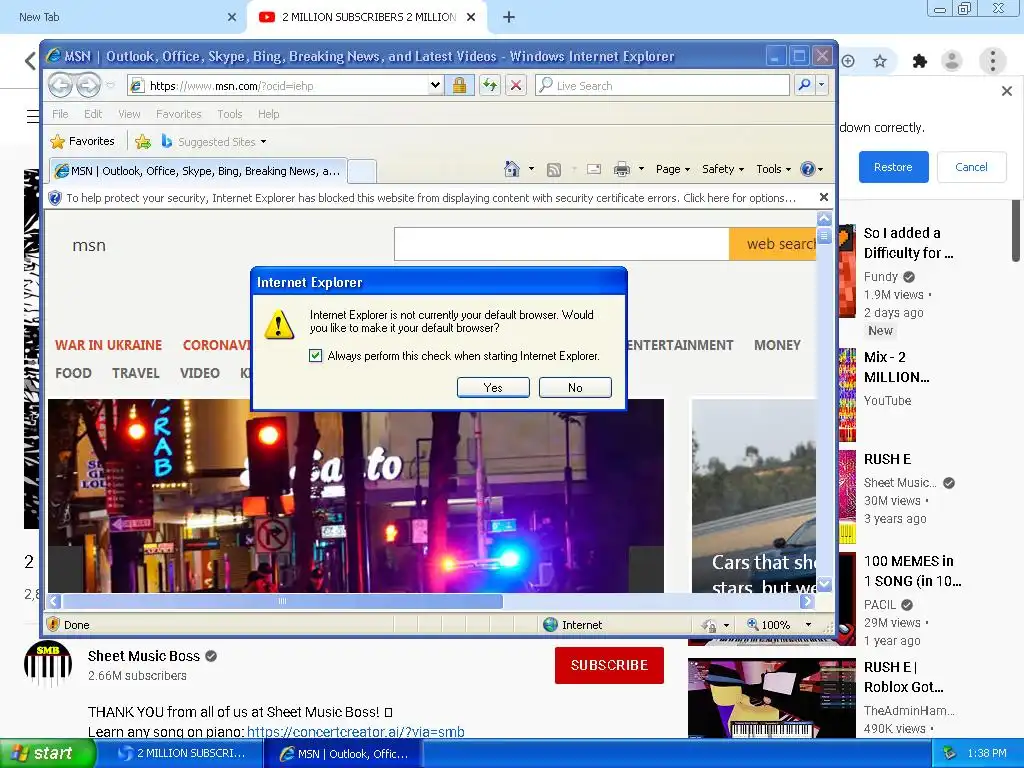Click the red Stop loading icon
The width and height of the screenshot is (1024, 768).
[x=516, y=86]
